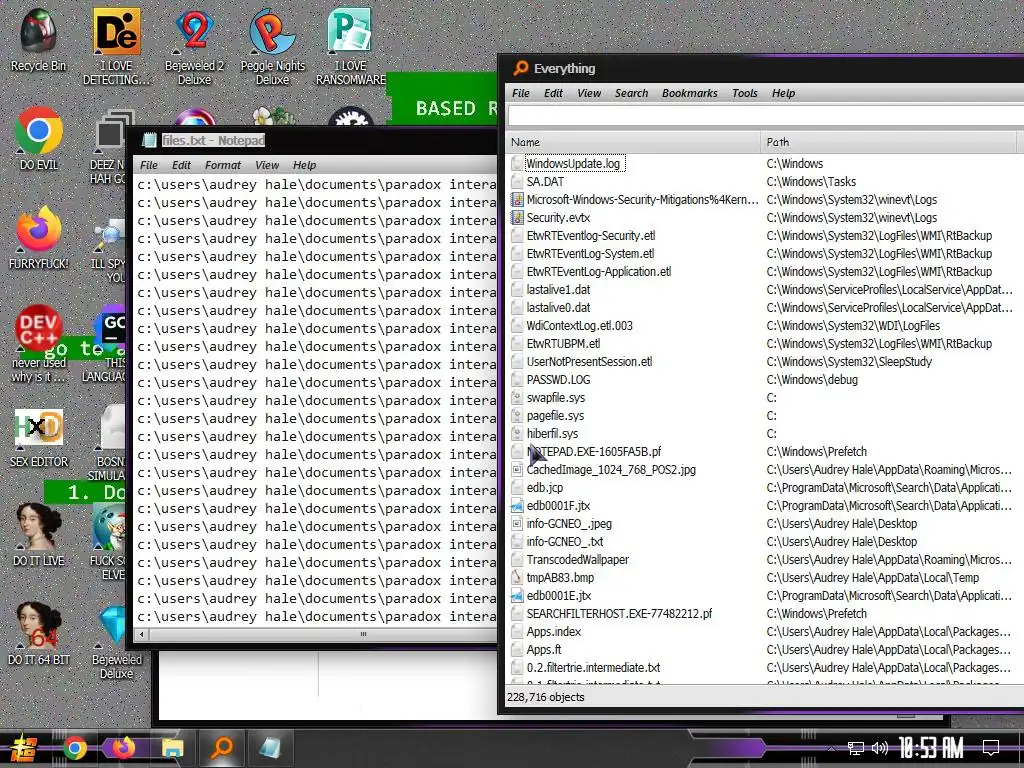Open the notification center icon
Screen dimensions: 1024x768
tap(991, 748)
